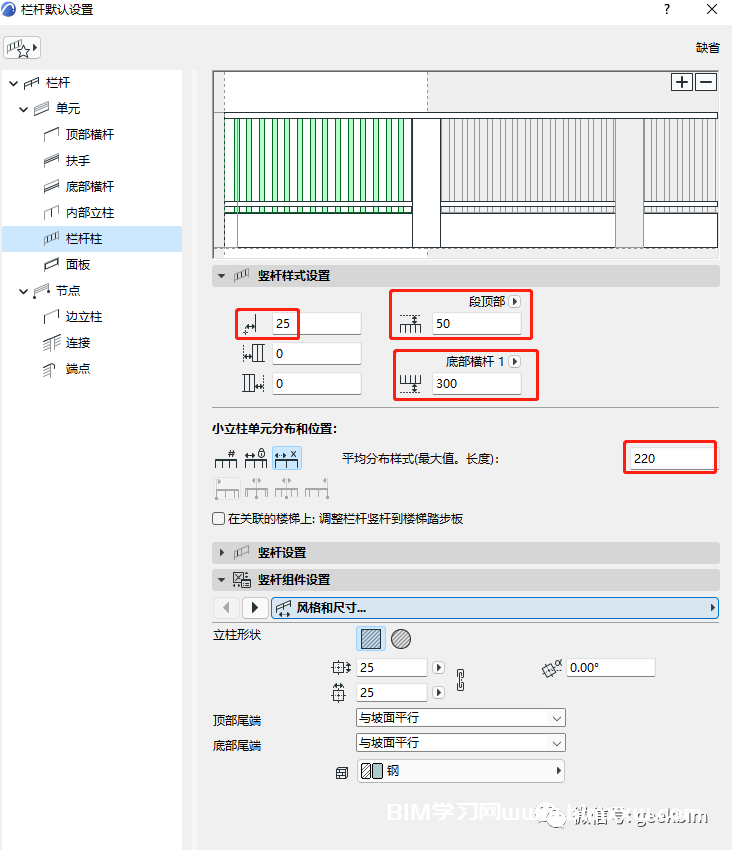Click the chain link proportion icon

461,680
